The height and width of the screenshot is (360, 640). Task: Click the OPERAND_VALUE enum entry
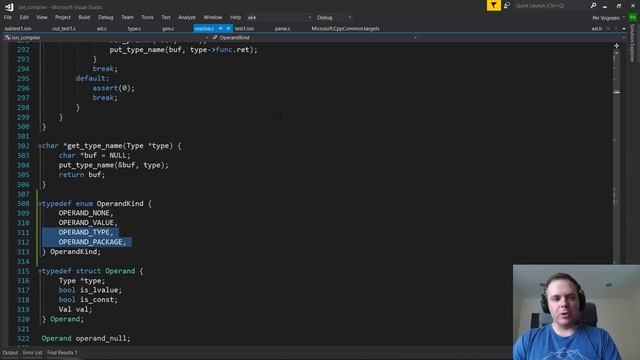point(88,223)
